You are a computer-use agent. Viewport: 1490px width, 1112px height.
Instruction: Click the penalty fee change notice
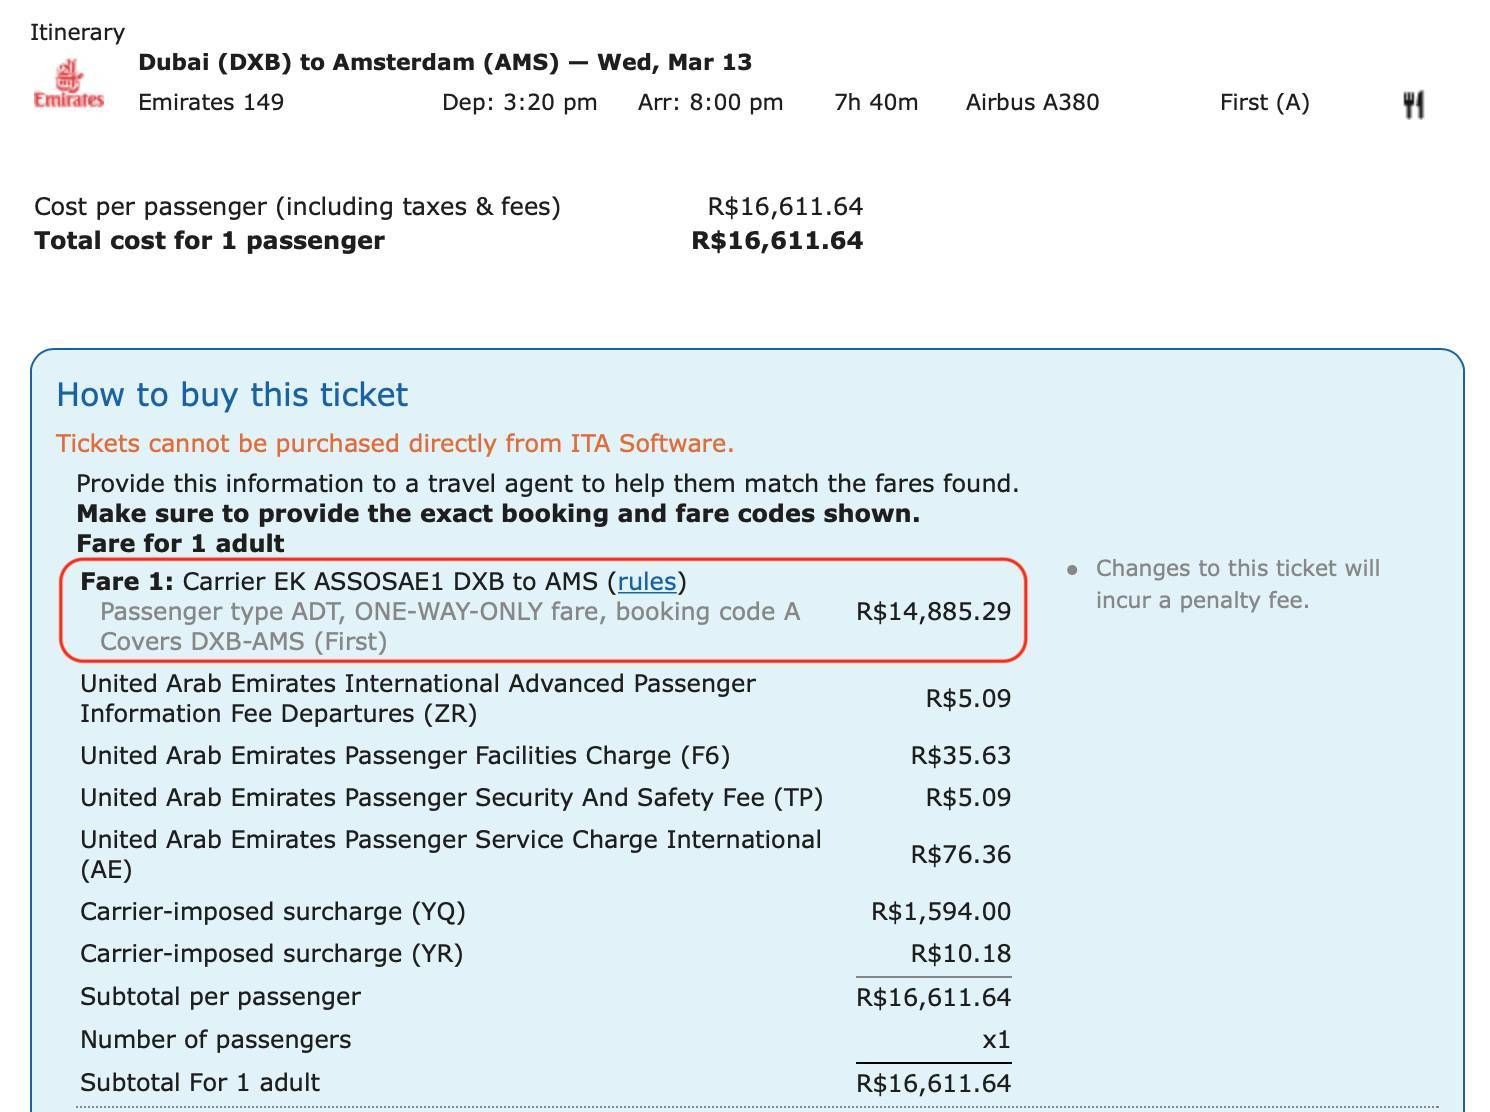coord(1238,584)
